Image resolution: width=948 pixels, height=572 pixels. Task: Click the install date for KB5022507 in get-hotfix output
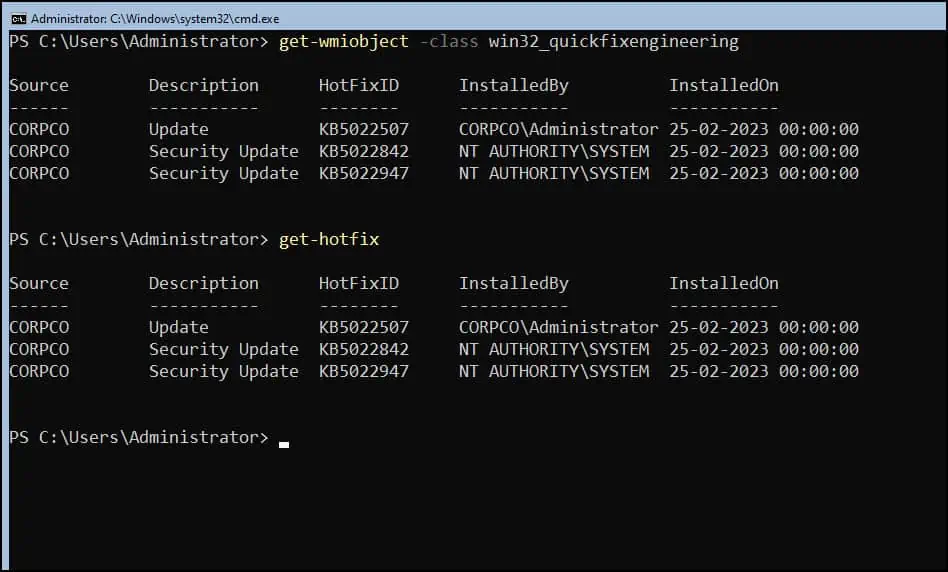[x=764, y=328]
